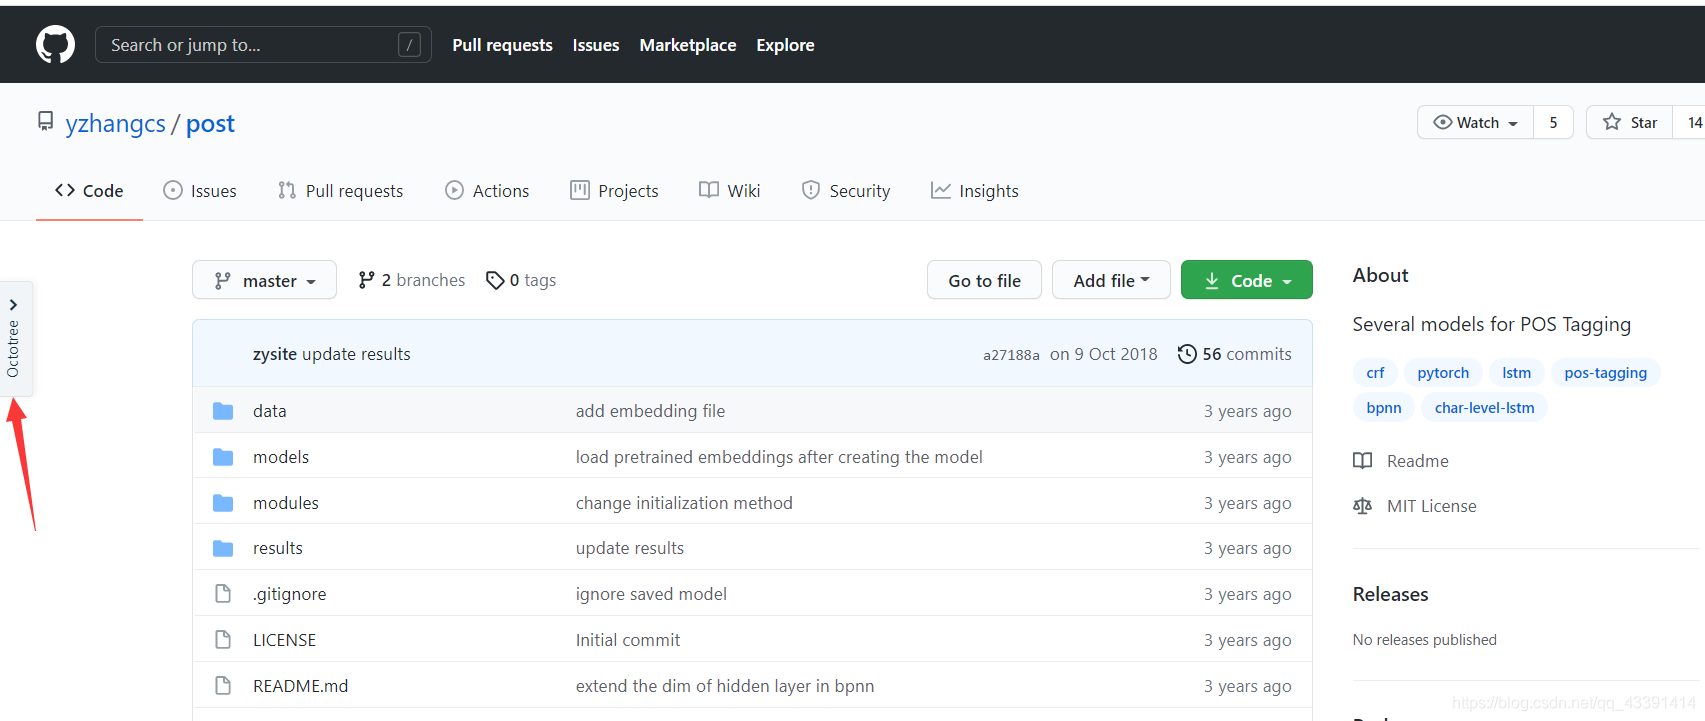Open the 0 tags link

[x=521, y=280]
